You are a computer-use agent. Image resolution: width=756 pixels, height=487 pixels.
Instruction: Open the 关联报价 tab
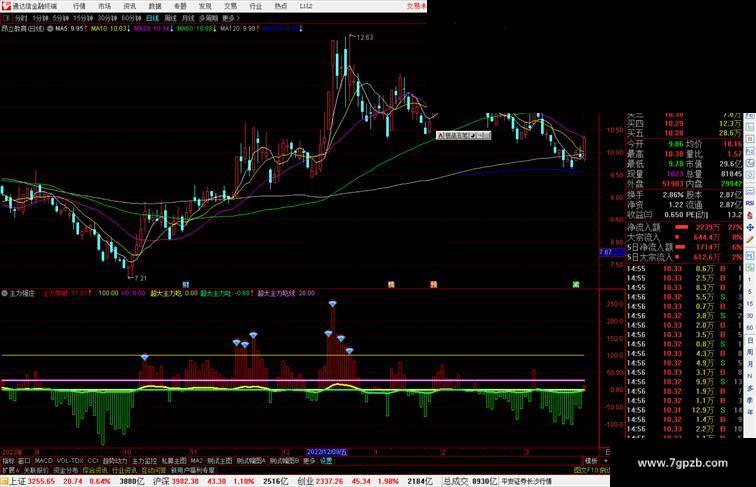point(36,470)
